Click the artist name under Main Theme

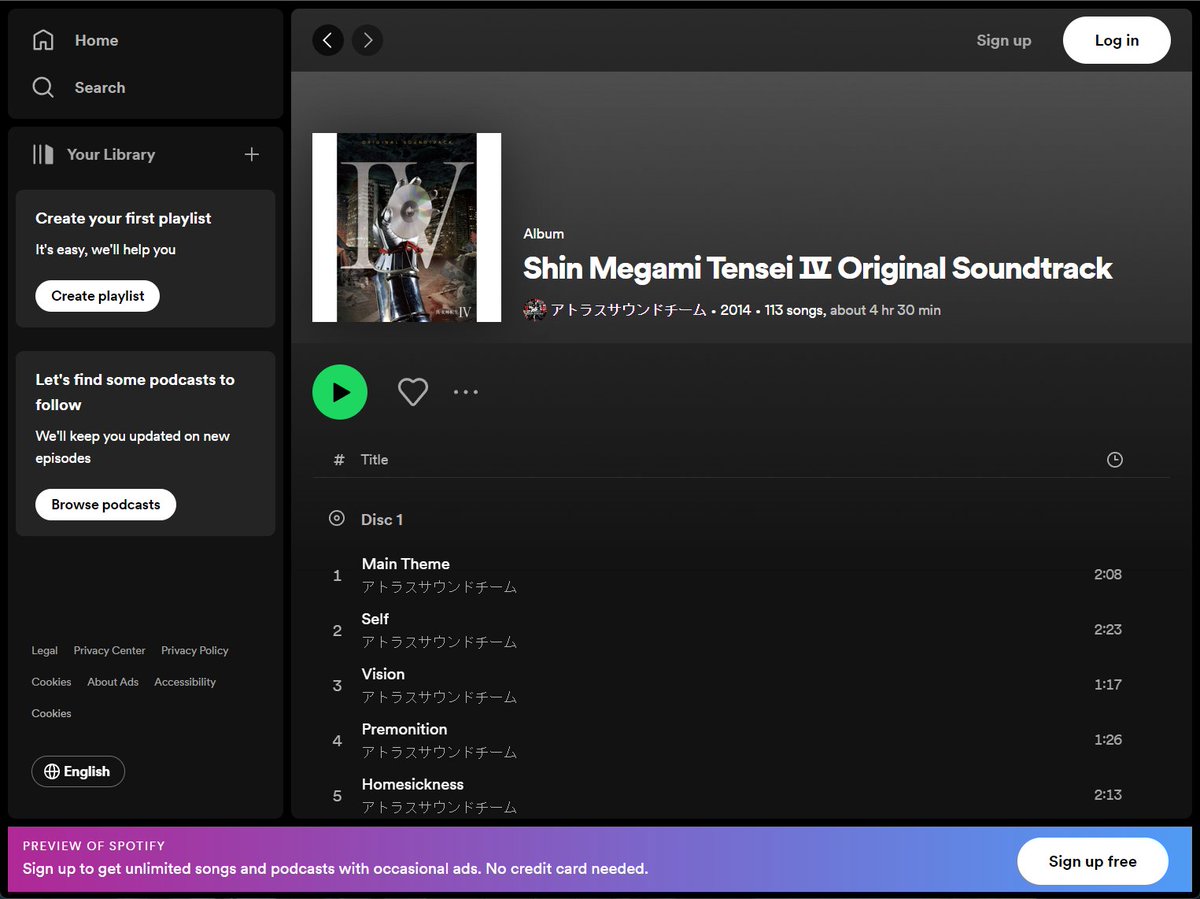click(439, 587)
